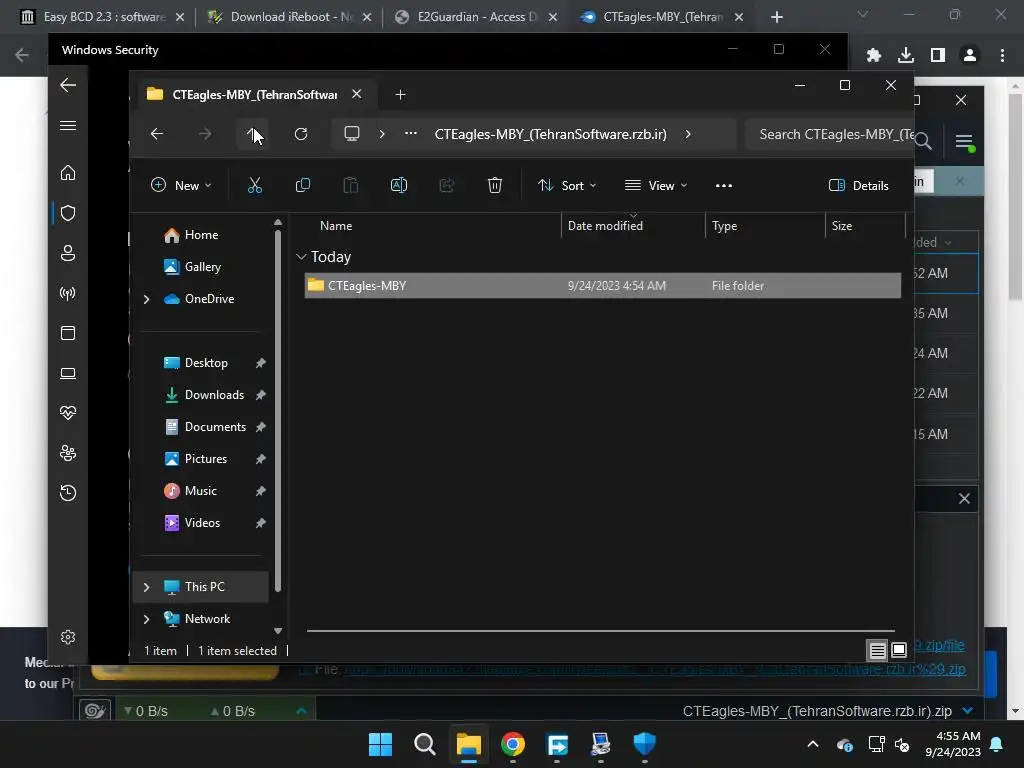The width and height of the screenshot is (1024, 768).
Task: Click the forward arrow in File Explorer
Action: (205, 134)
